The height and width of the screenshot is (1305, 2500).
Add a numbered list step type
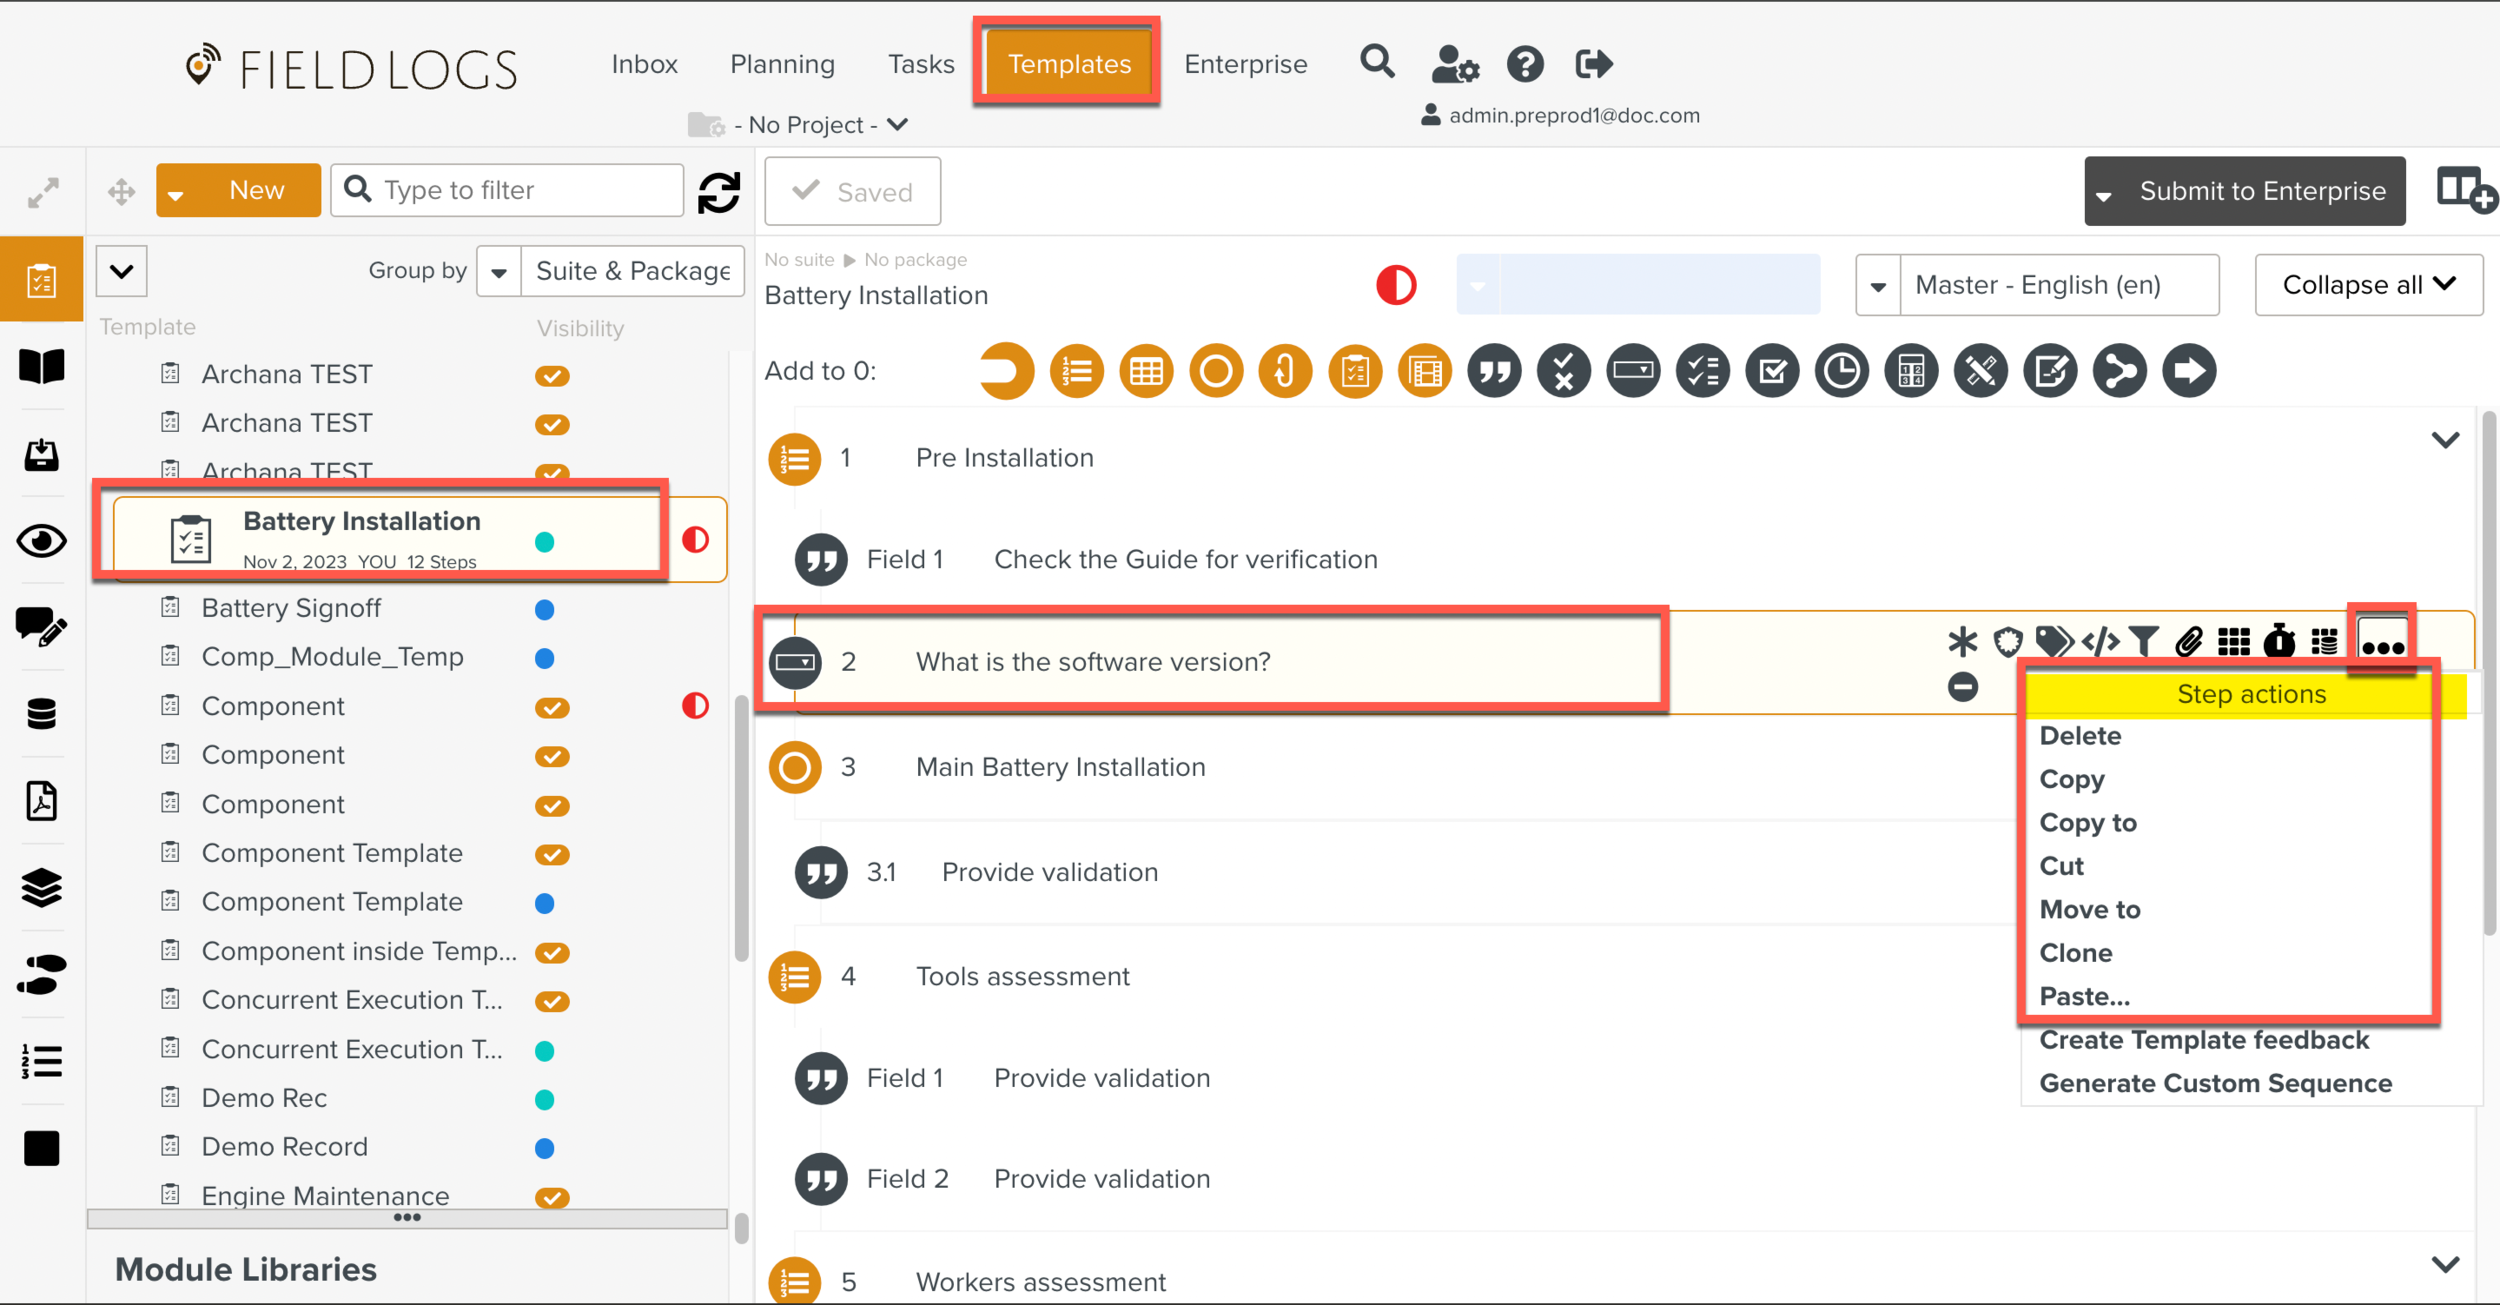[1077, 371]
